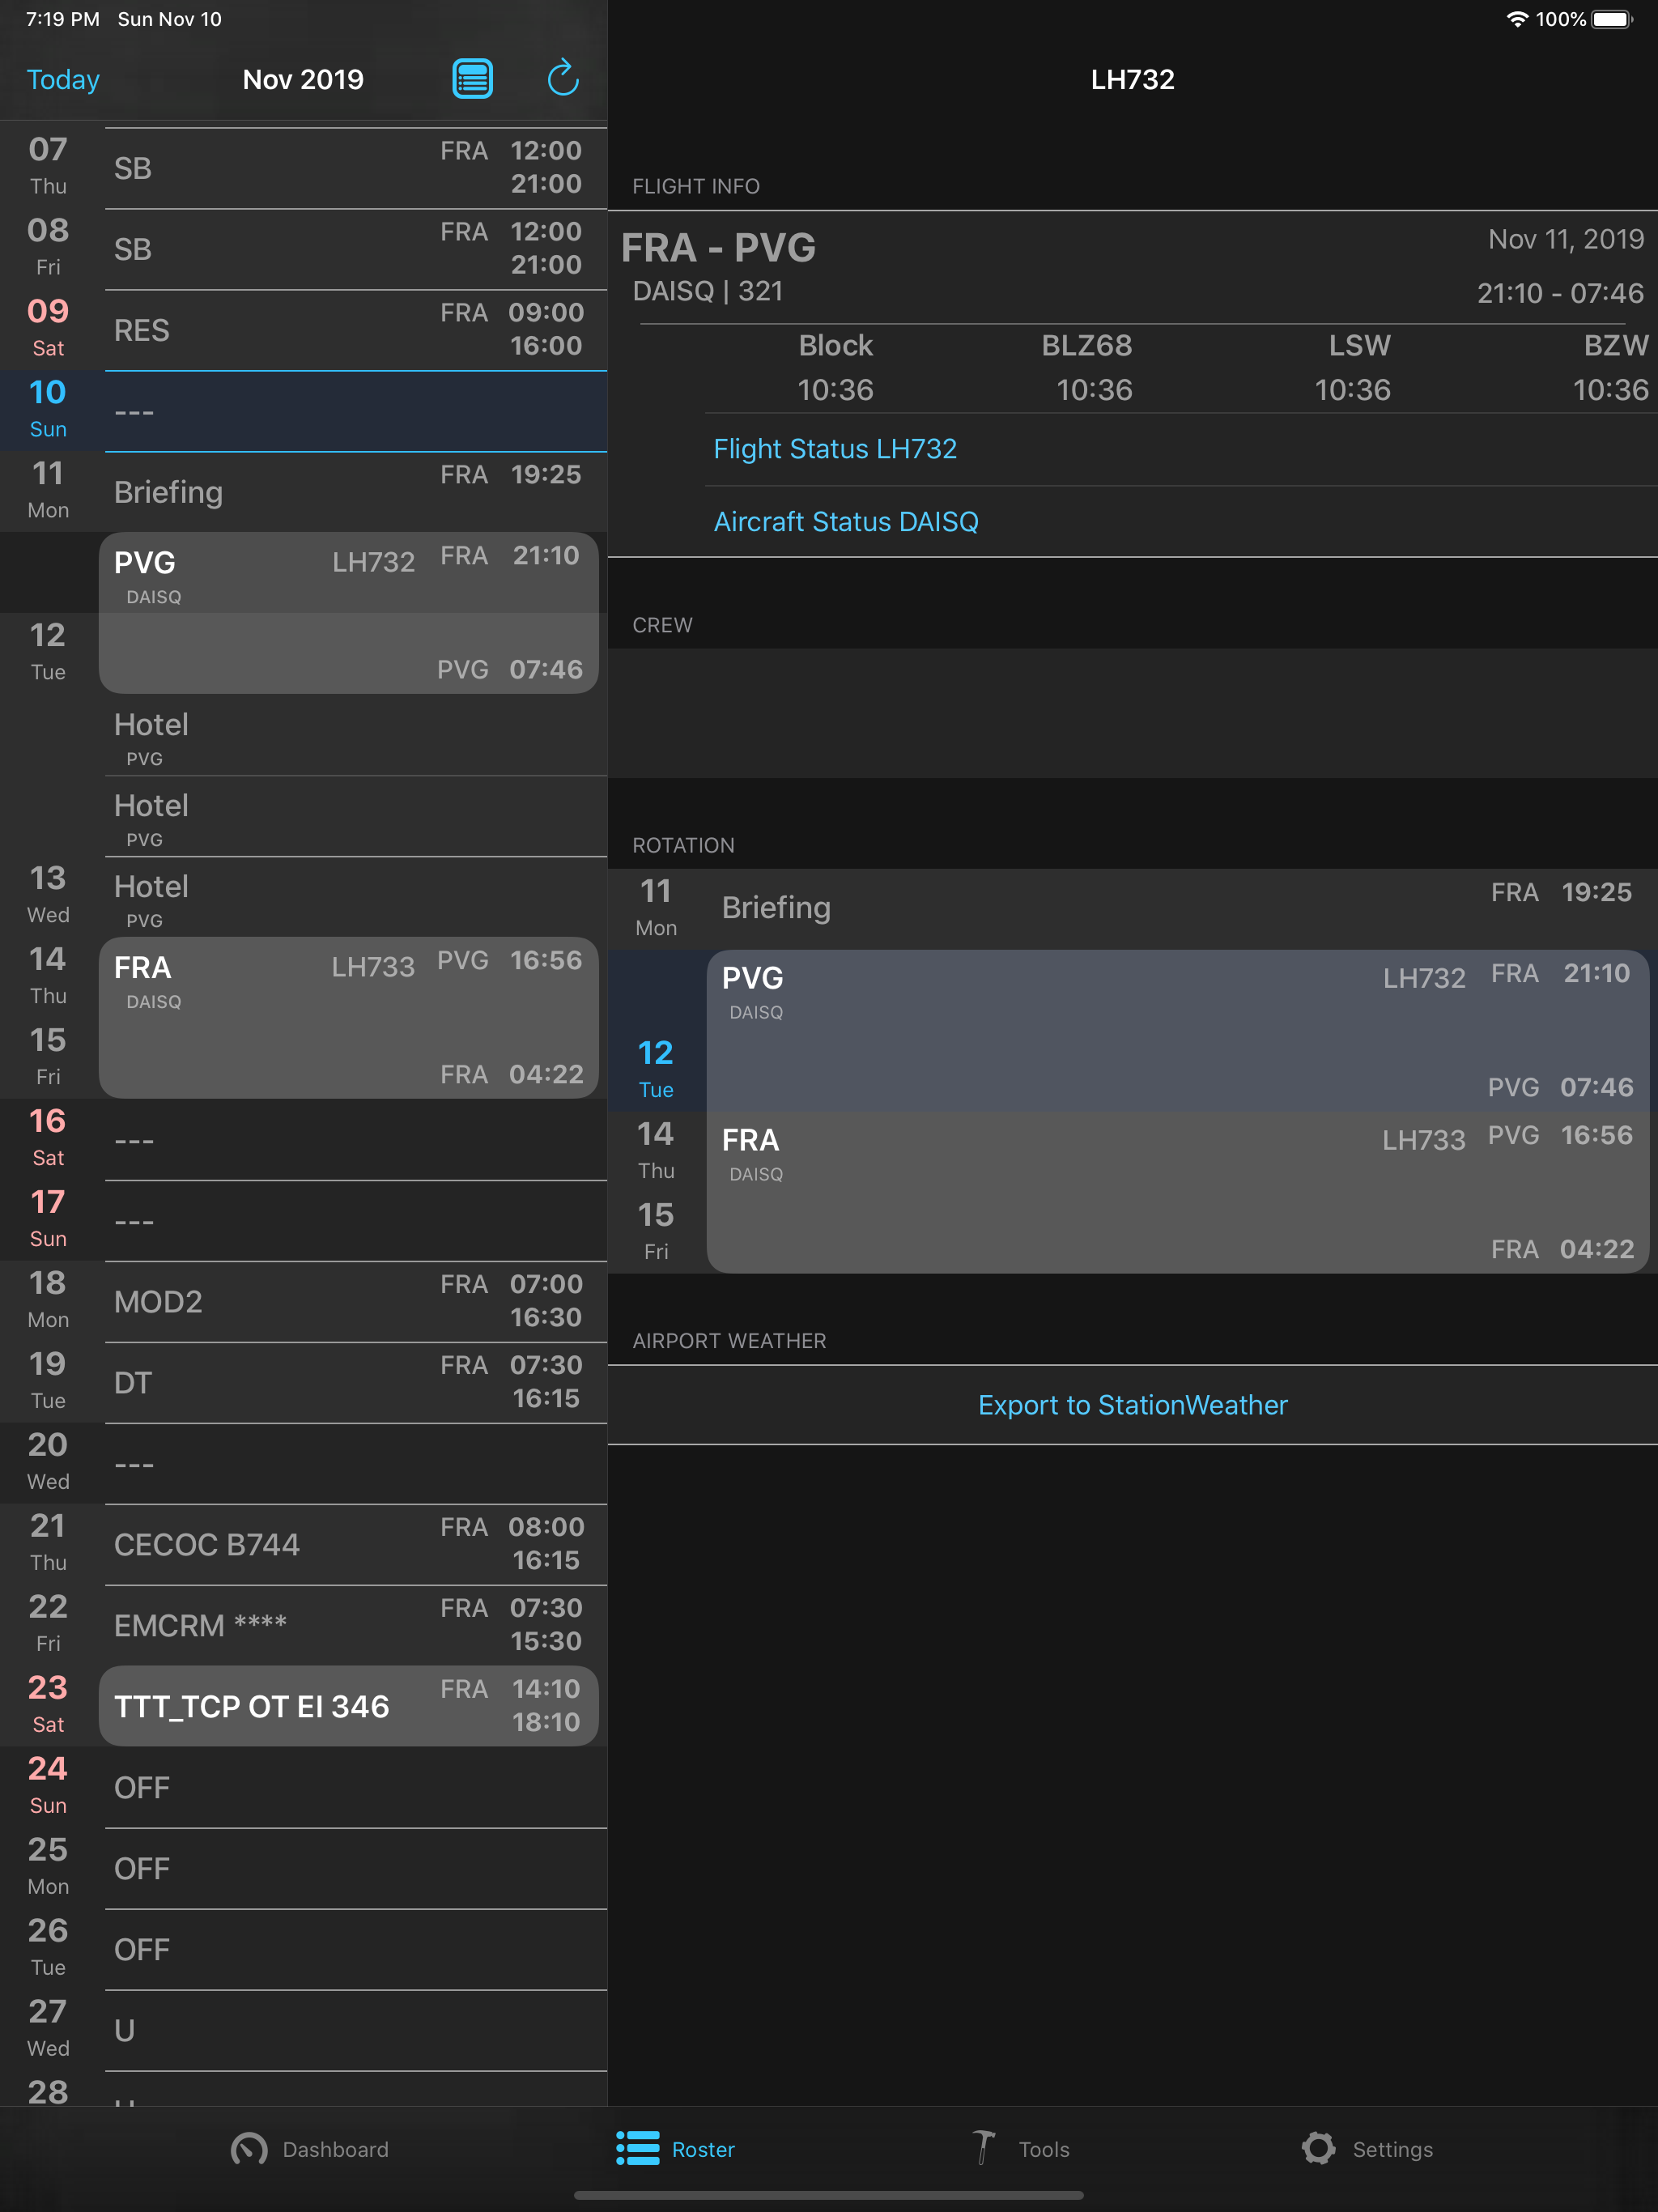
Task: Tap Export to StationWeather
Action: (x=1133, y=1405)
